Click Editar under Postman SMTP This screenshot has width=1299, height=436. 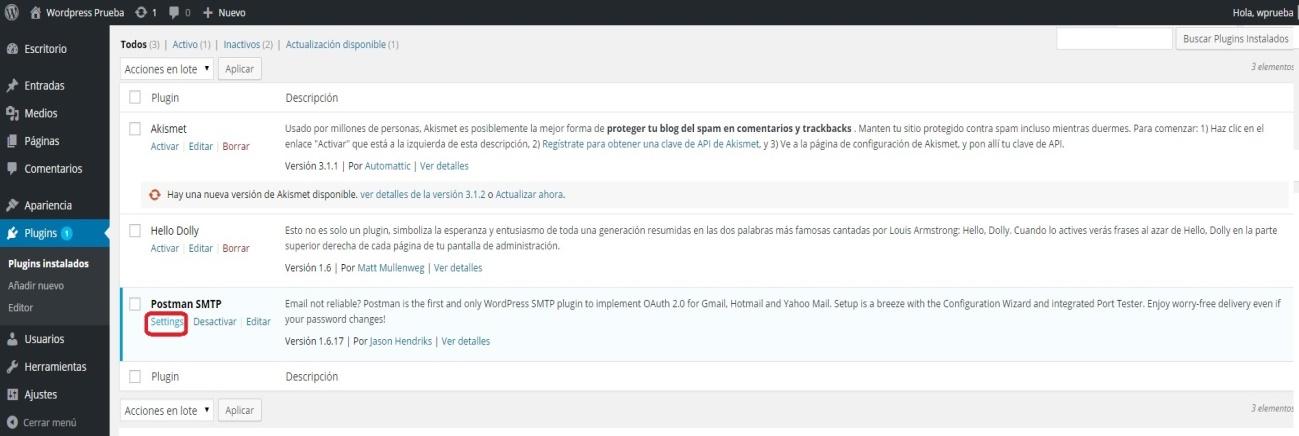click(258, 321)
